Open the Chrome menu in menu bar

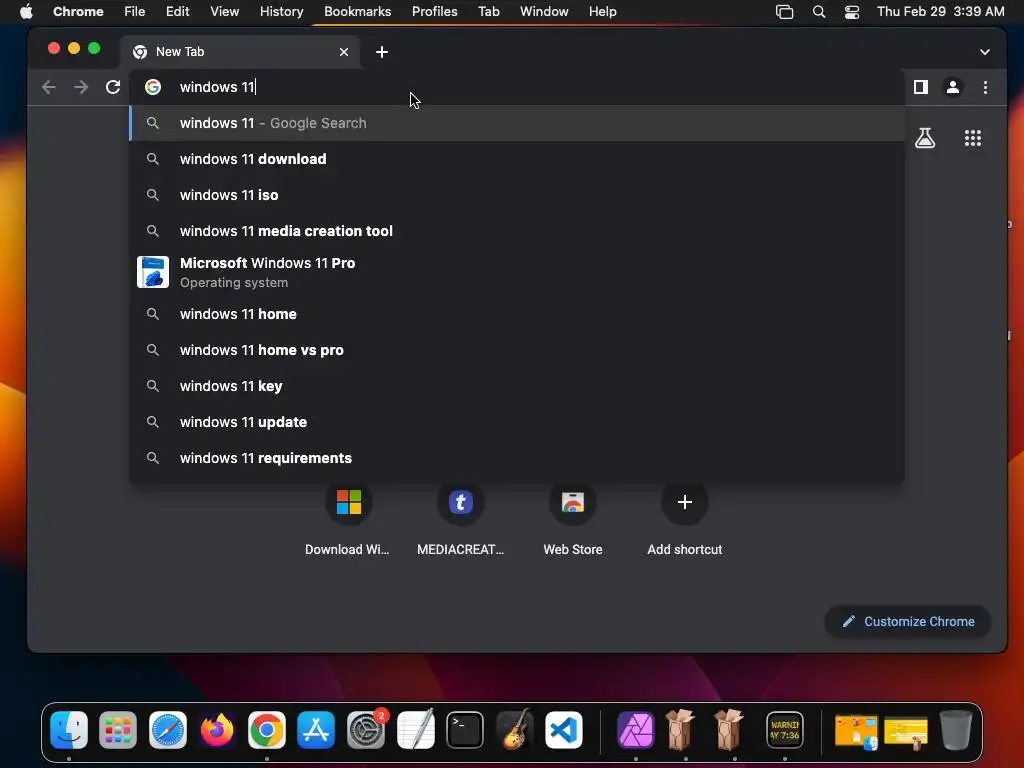point(78,11)
